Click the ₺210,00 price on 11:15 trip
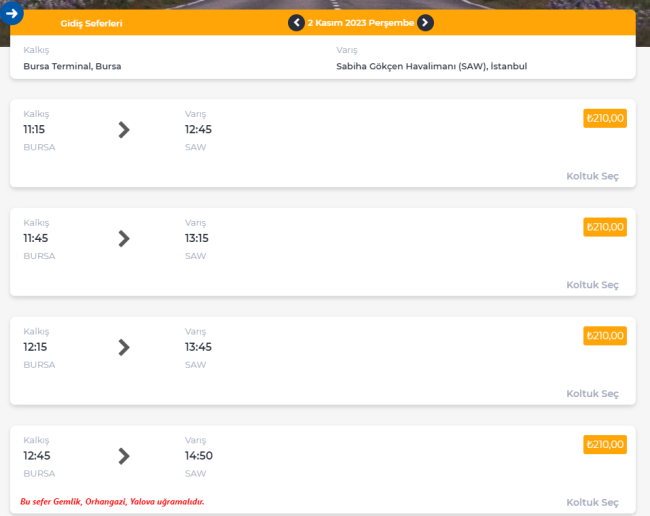This screenshot has width=650, height=516. 605,118
